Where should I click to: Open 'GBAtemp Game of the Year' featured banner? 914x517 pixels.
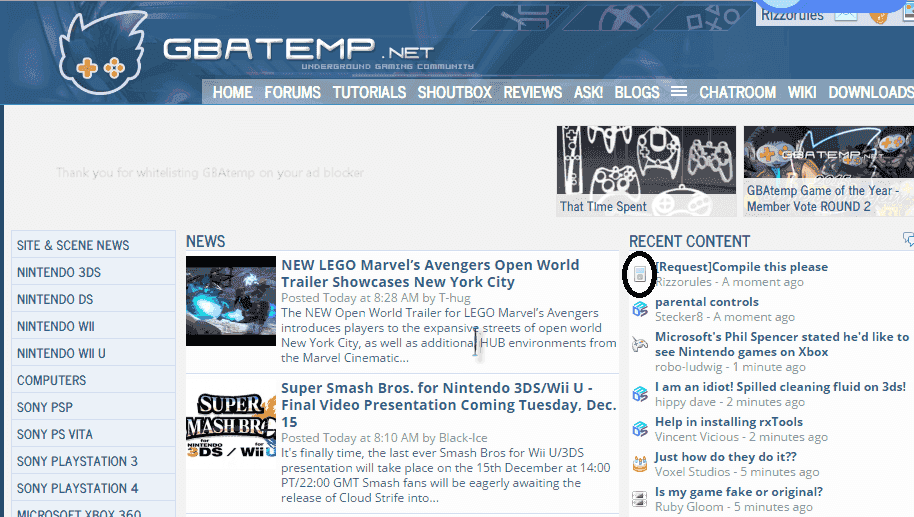[829, 171]
